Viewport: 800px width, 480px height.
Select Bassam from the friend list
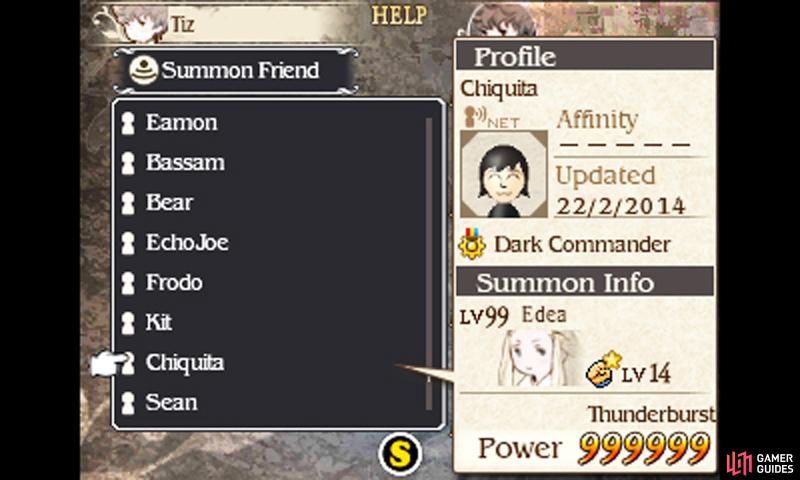click(185, 163)
